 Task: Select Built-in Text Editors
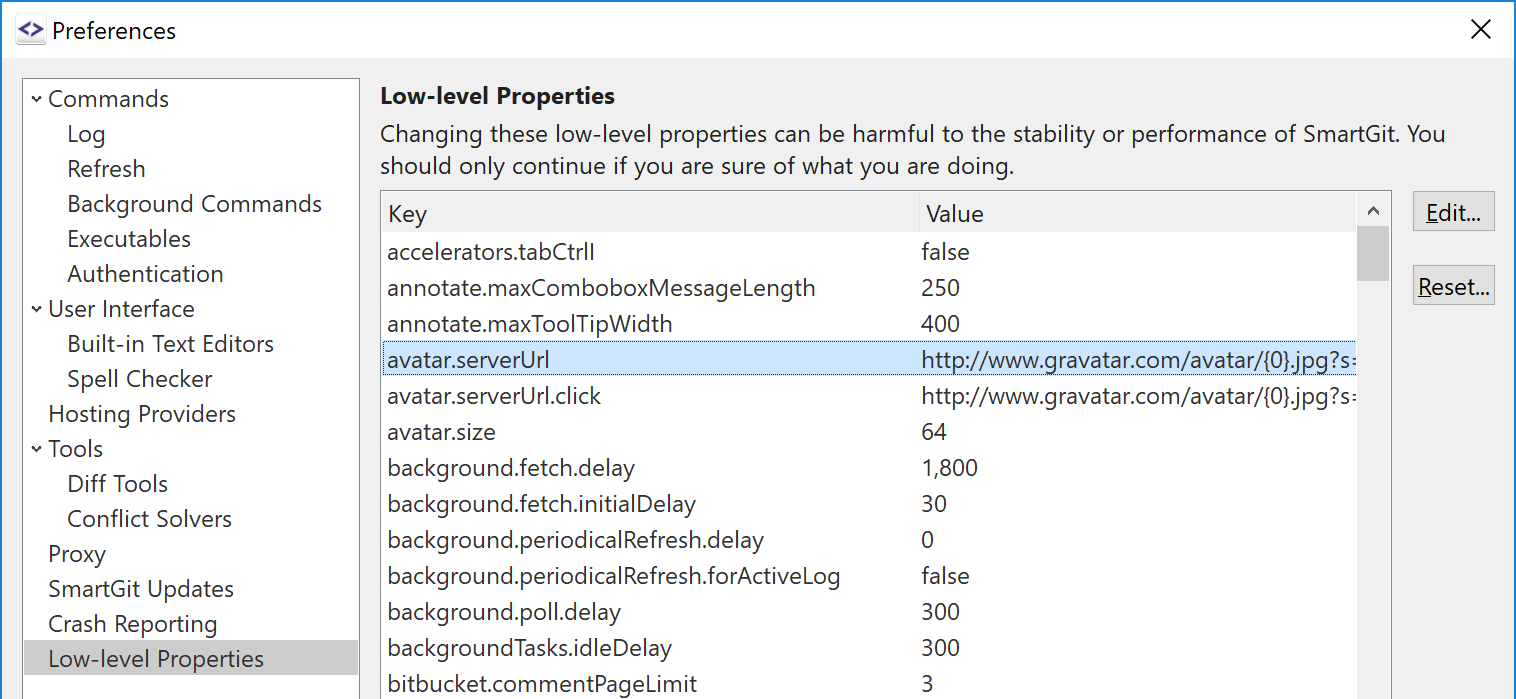coord(170,343)
